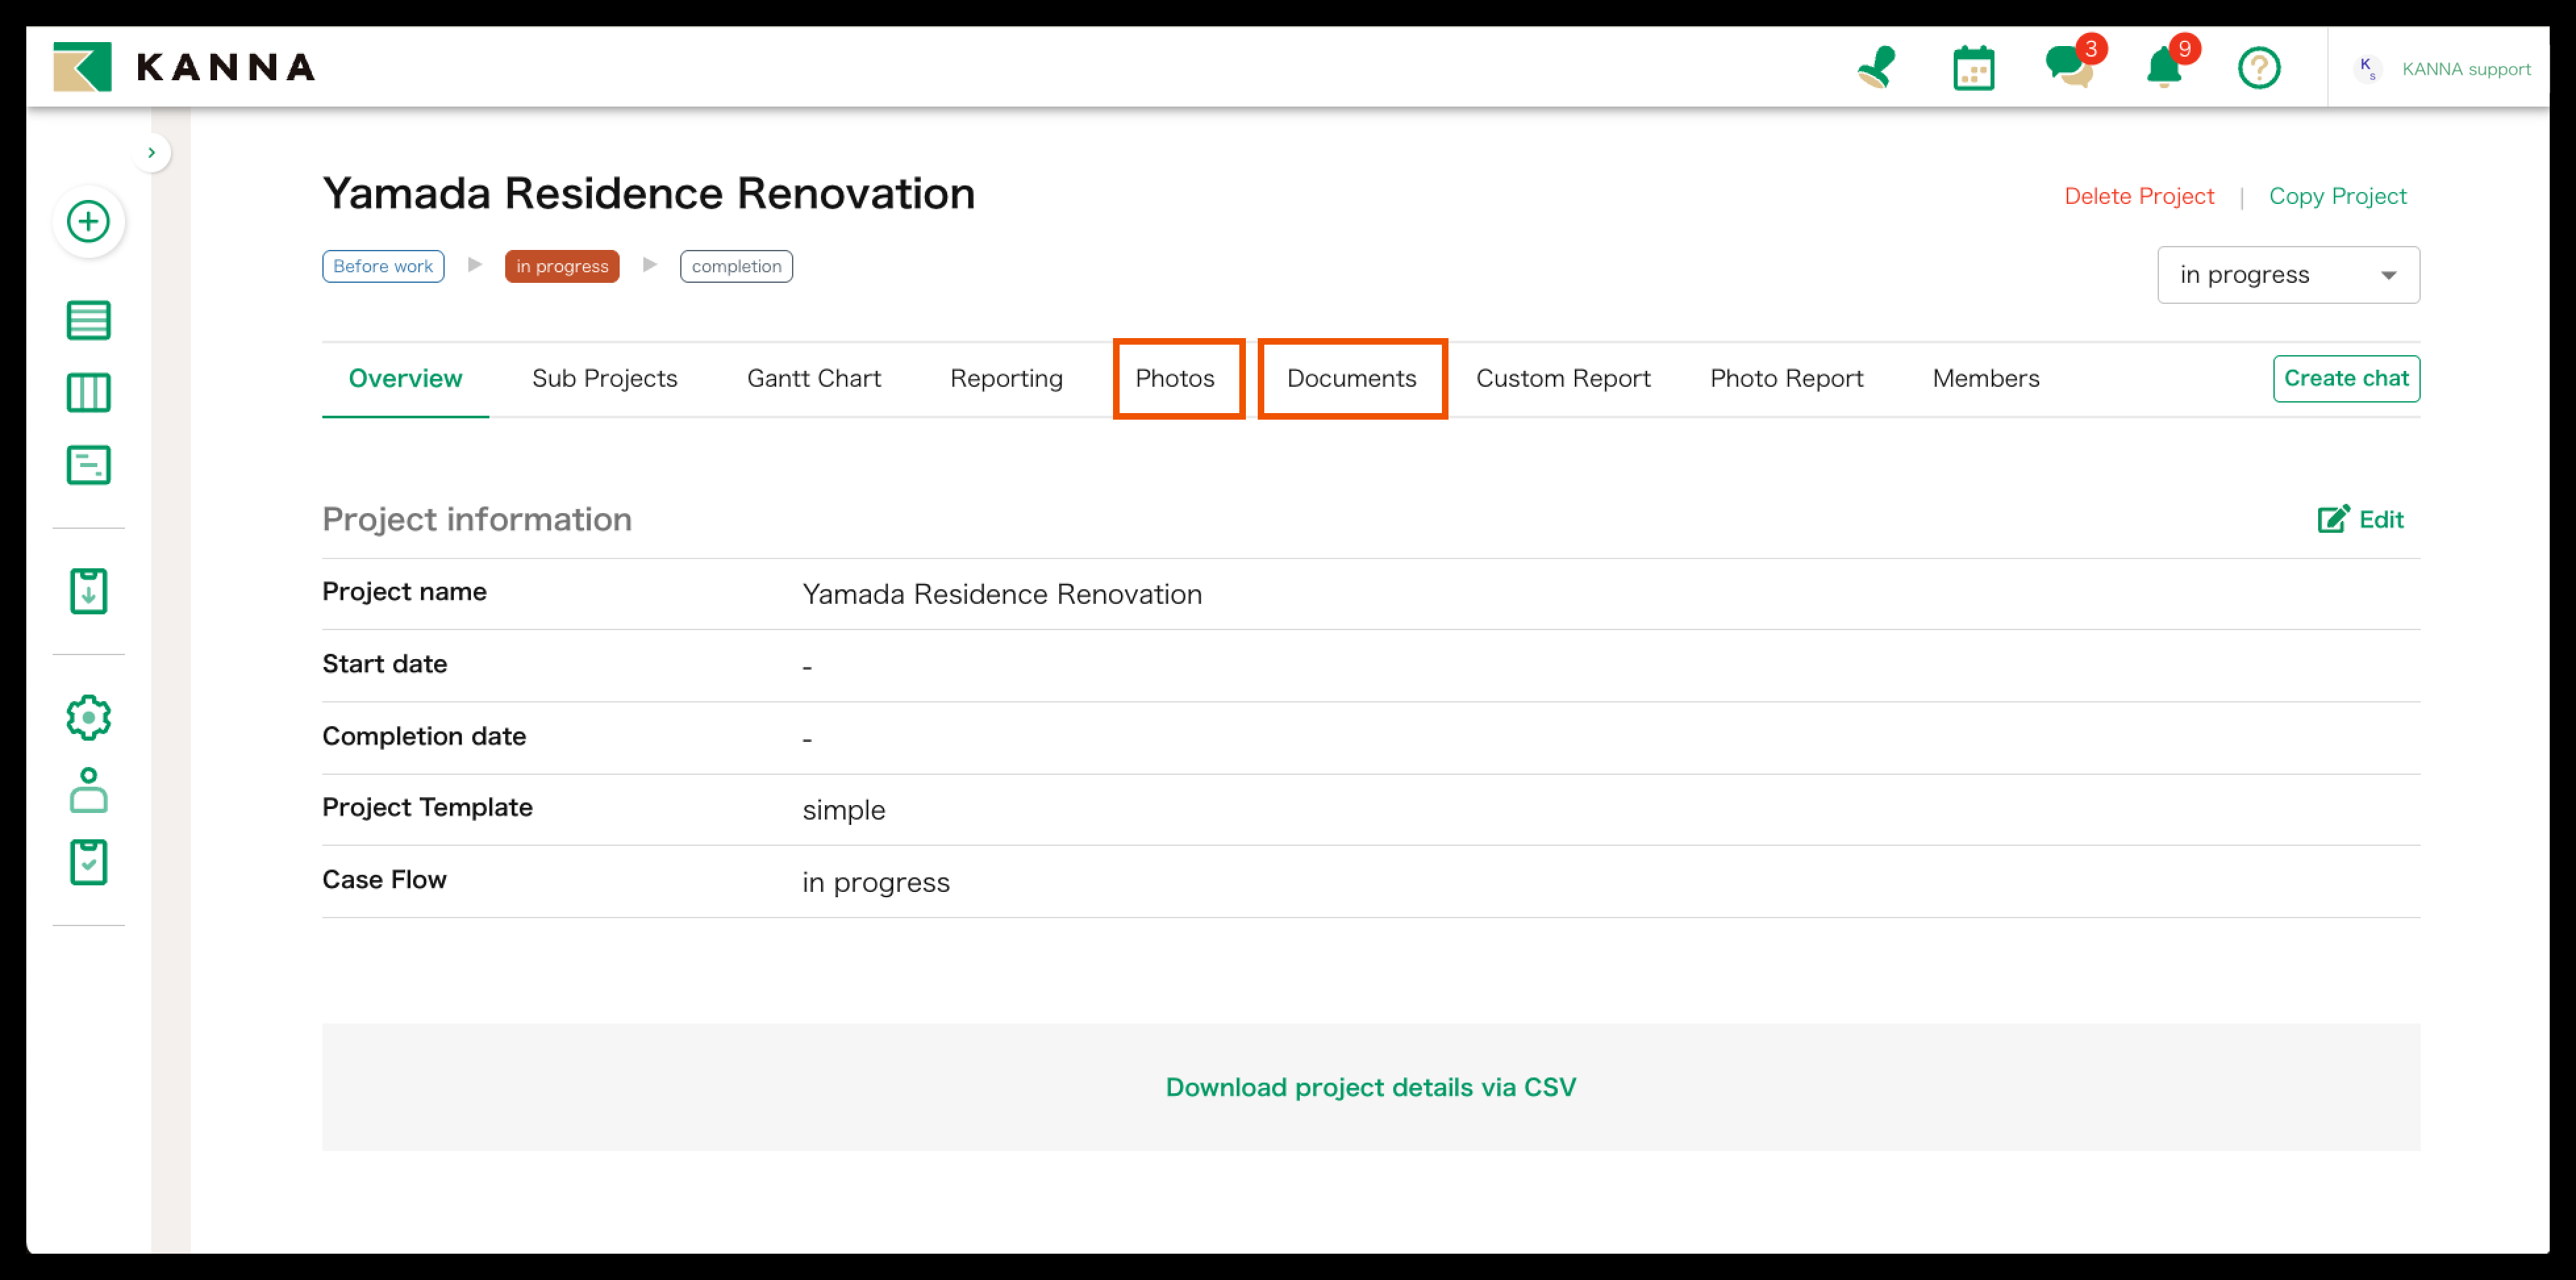Click the help question mark icon
The width and height of the screenshot is (2576, 1280).
coord(2258,68)
